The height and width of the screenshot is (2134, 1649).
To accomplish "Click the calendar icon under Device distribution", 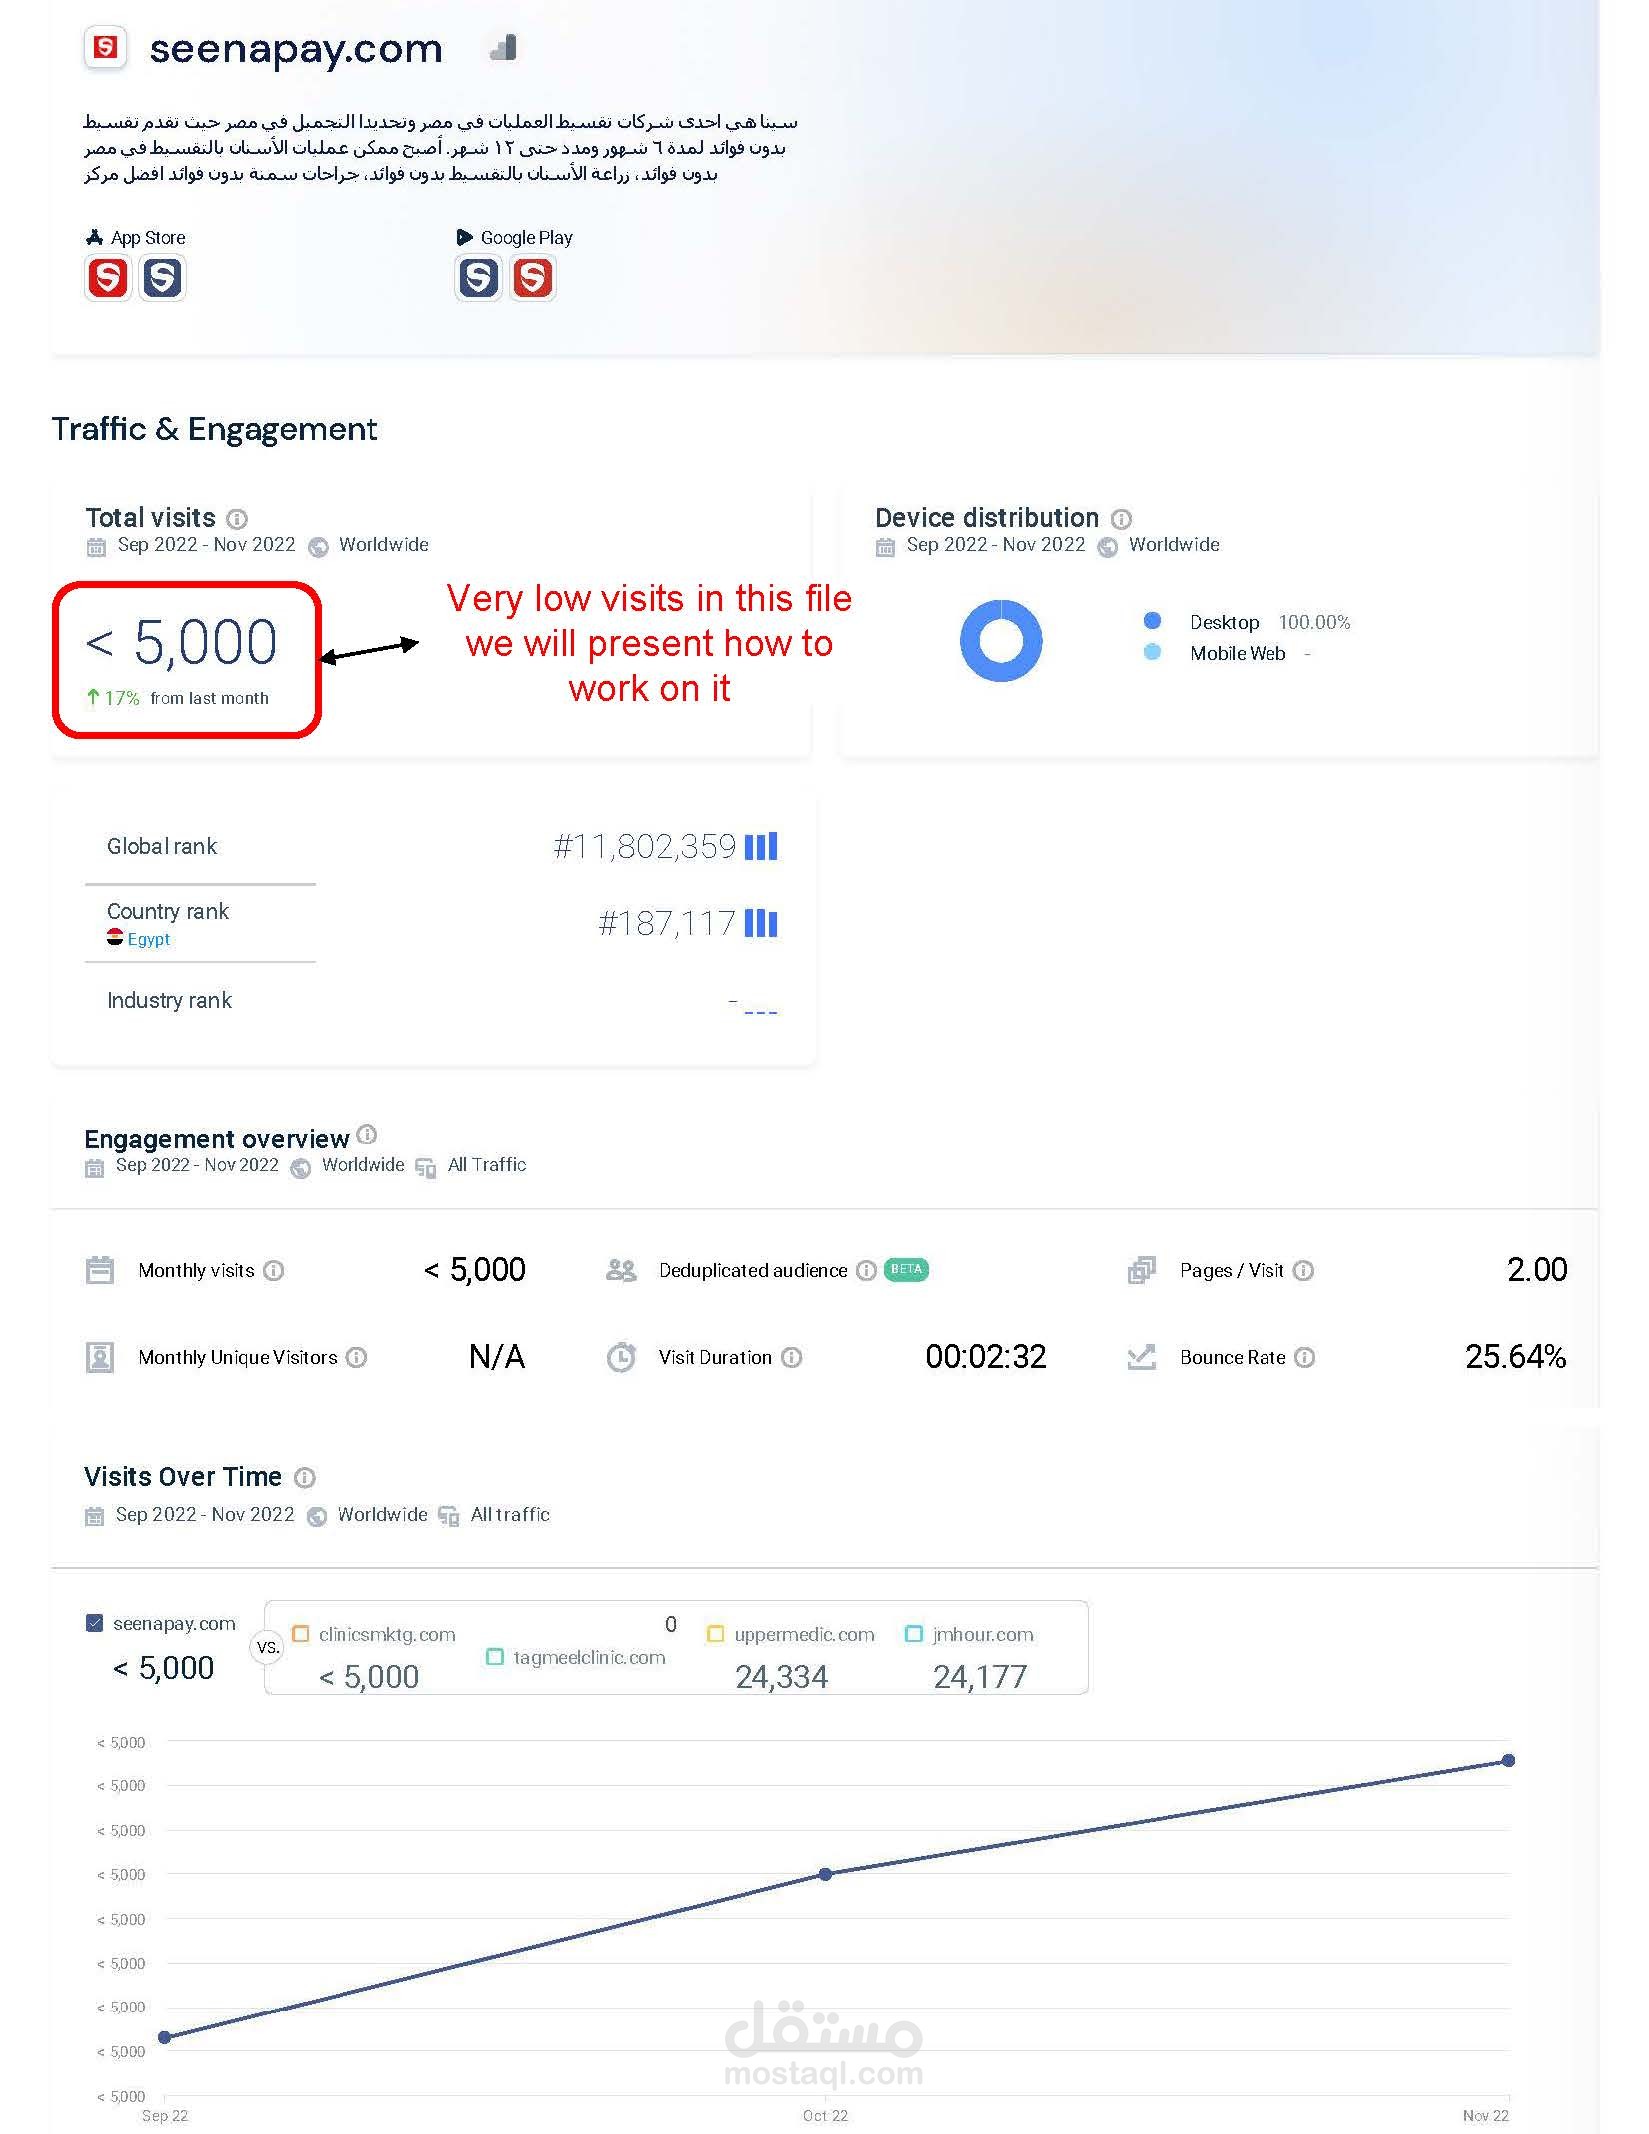I will coord(885,547).
